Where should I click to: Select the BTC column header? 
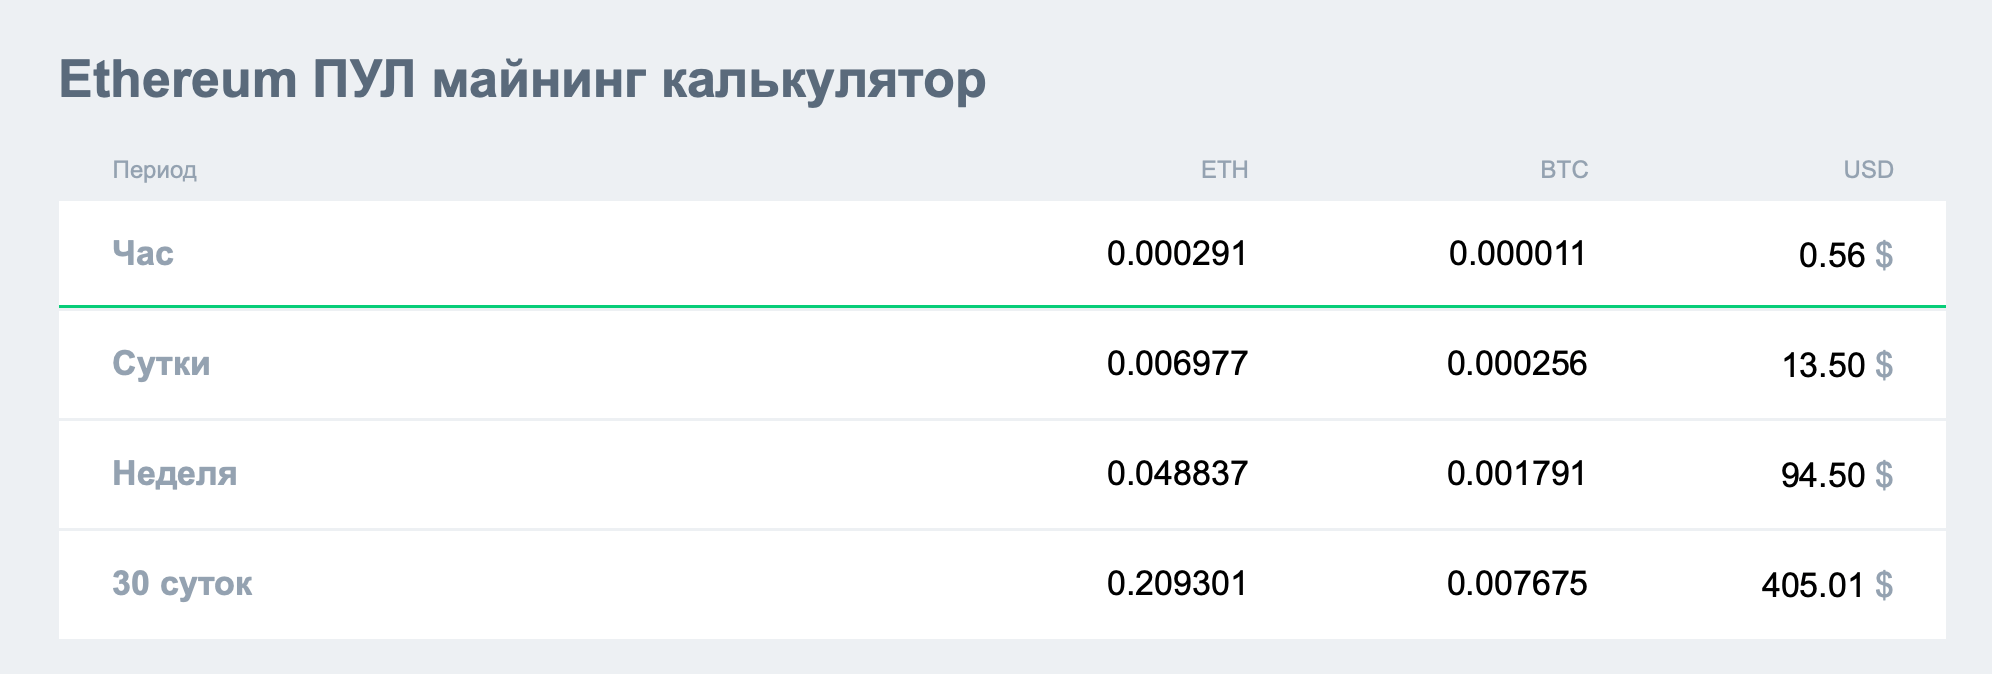coord(1564,170)
